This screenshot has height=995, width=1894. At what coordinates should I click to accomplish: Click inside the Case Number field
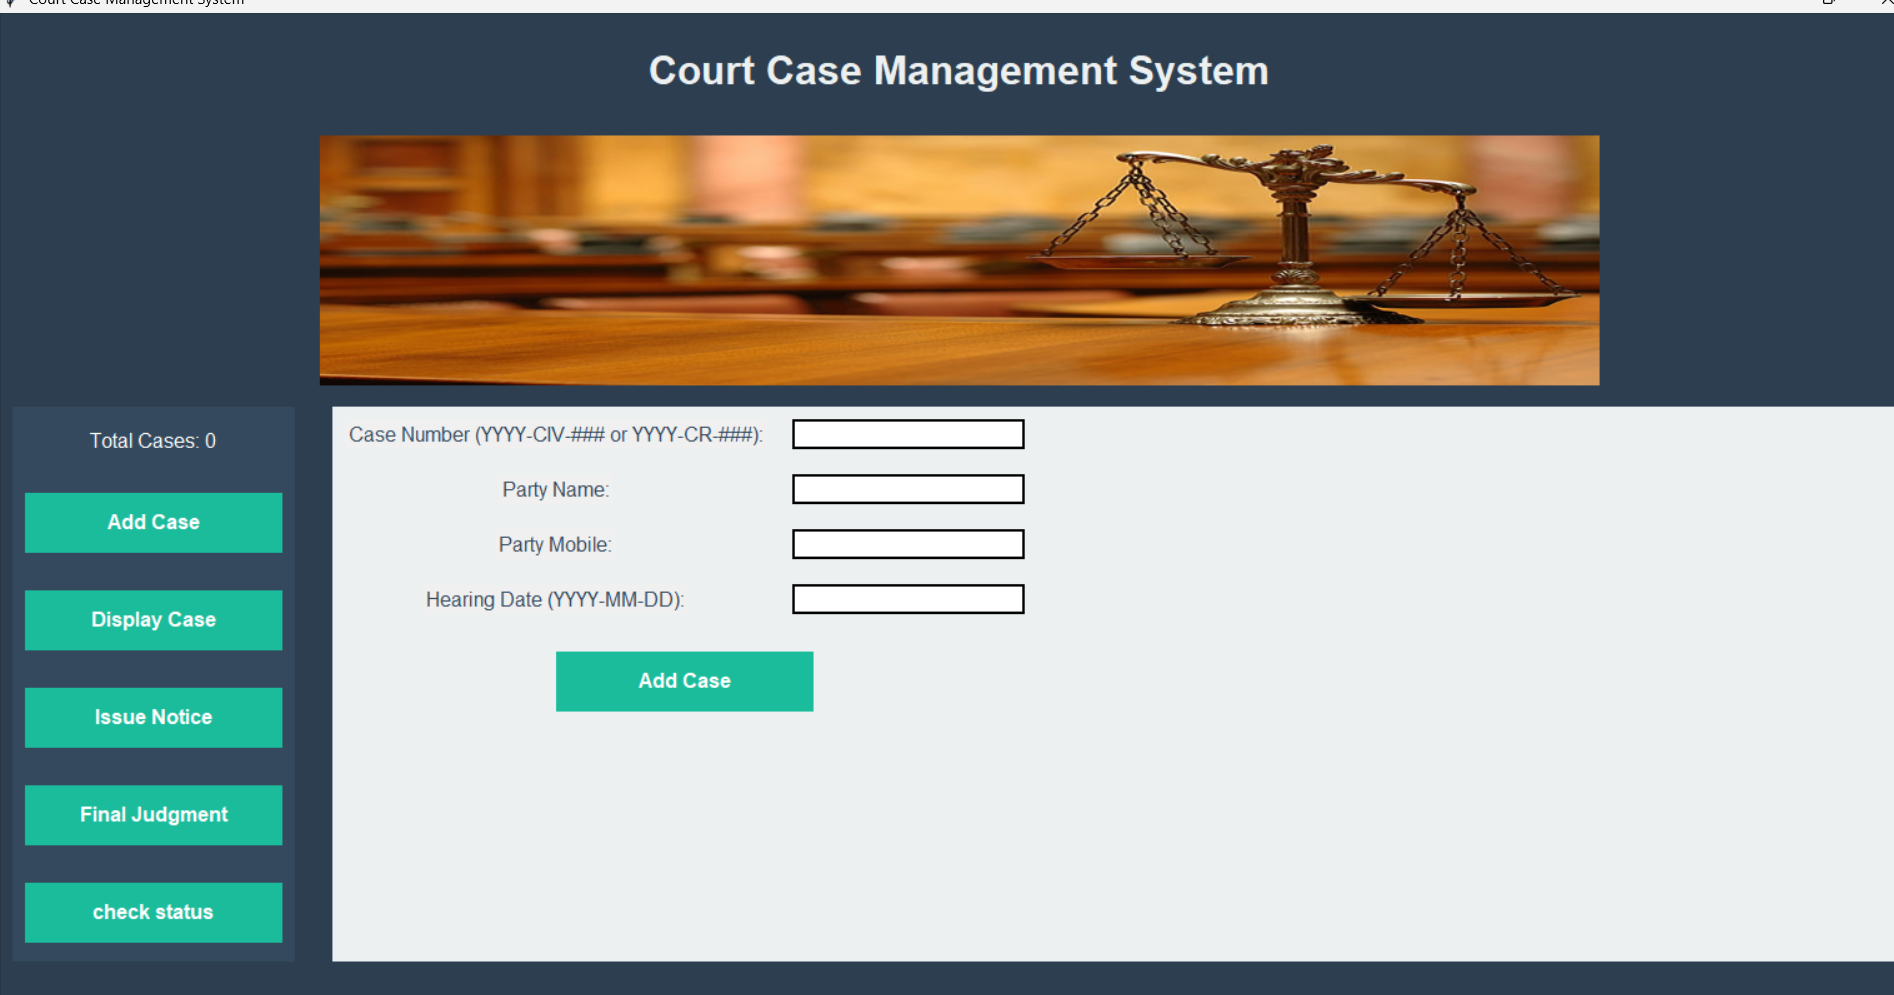tap(907, 434)
